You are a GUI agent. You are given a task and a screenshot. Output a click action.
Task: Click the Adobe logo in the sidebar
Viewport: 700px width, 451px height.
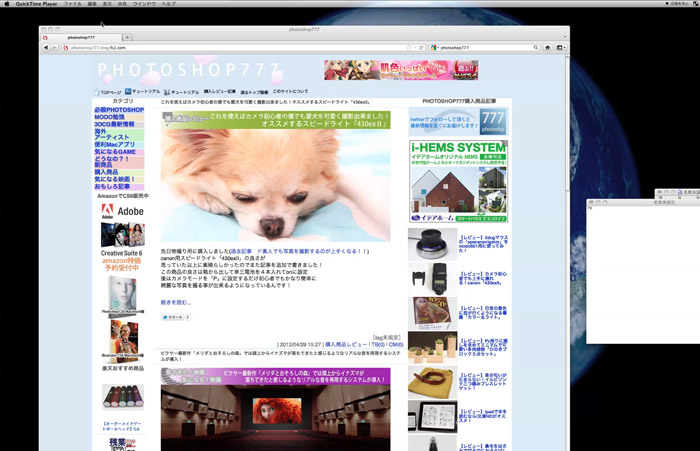[123, 211]
